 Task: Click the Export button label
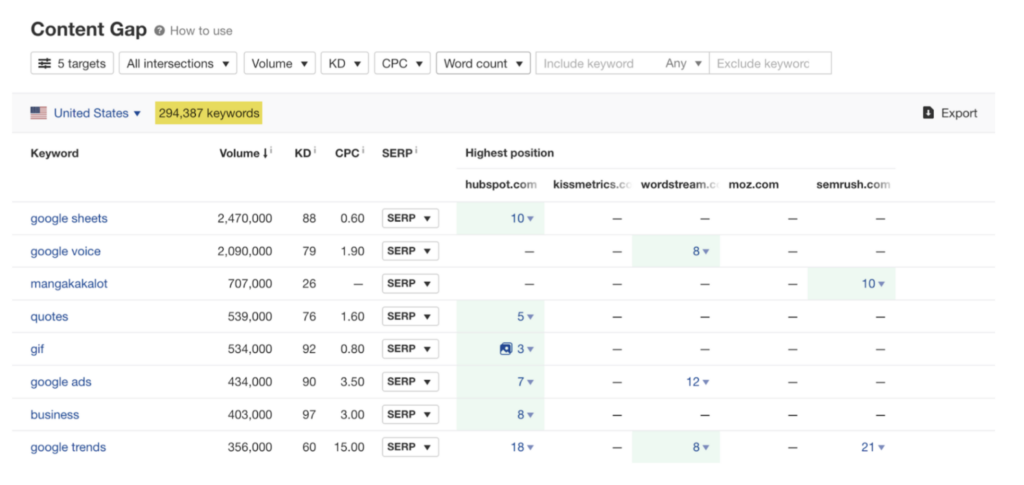coord(959,113)
